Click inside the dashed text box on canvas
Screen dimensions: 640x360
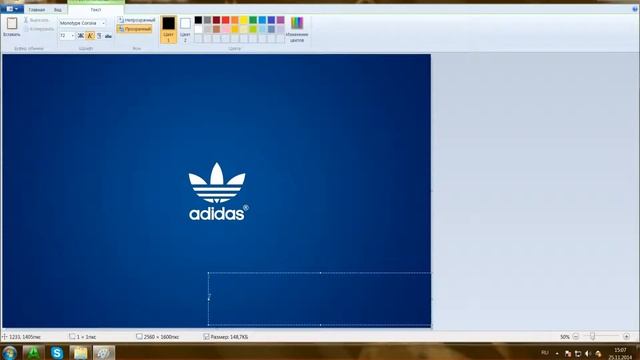click(320, 299)
